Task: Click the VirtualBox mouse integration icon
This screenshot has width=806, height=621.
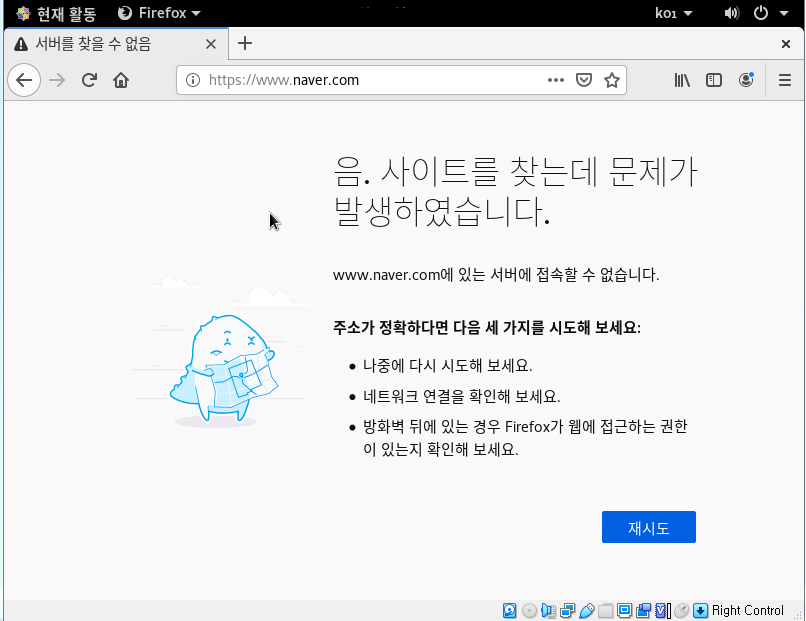Action: point(681,610)
